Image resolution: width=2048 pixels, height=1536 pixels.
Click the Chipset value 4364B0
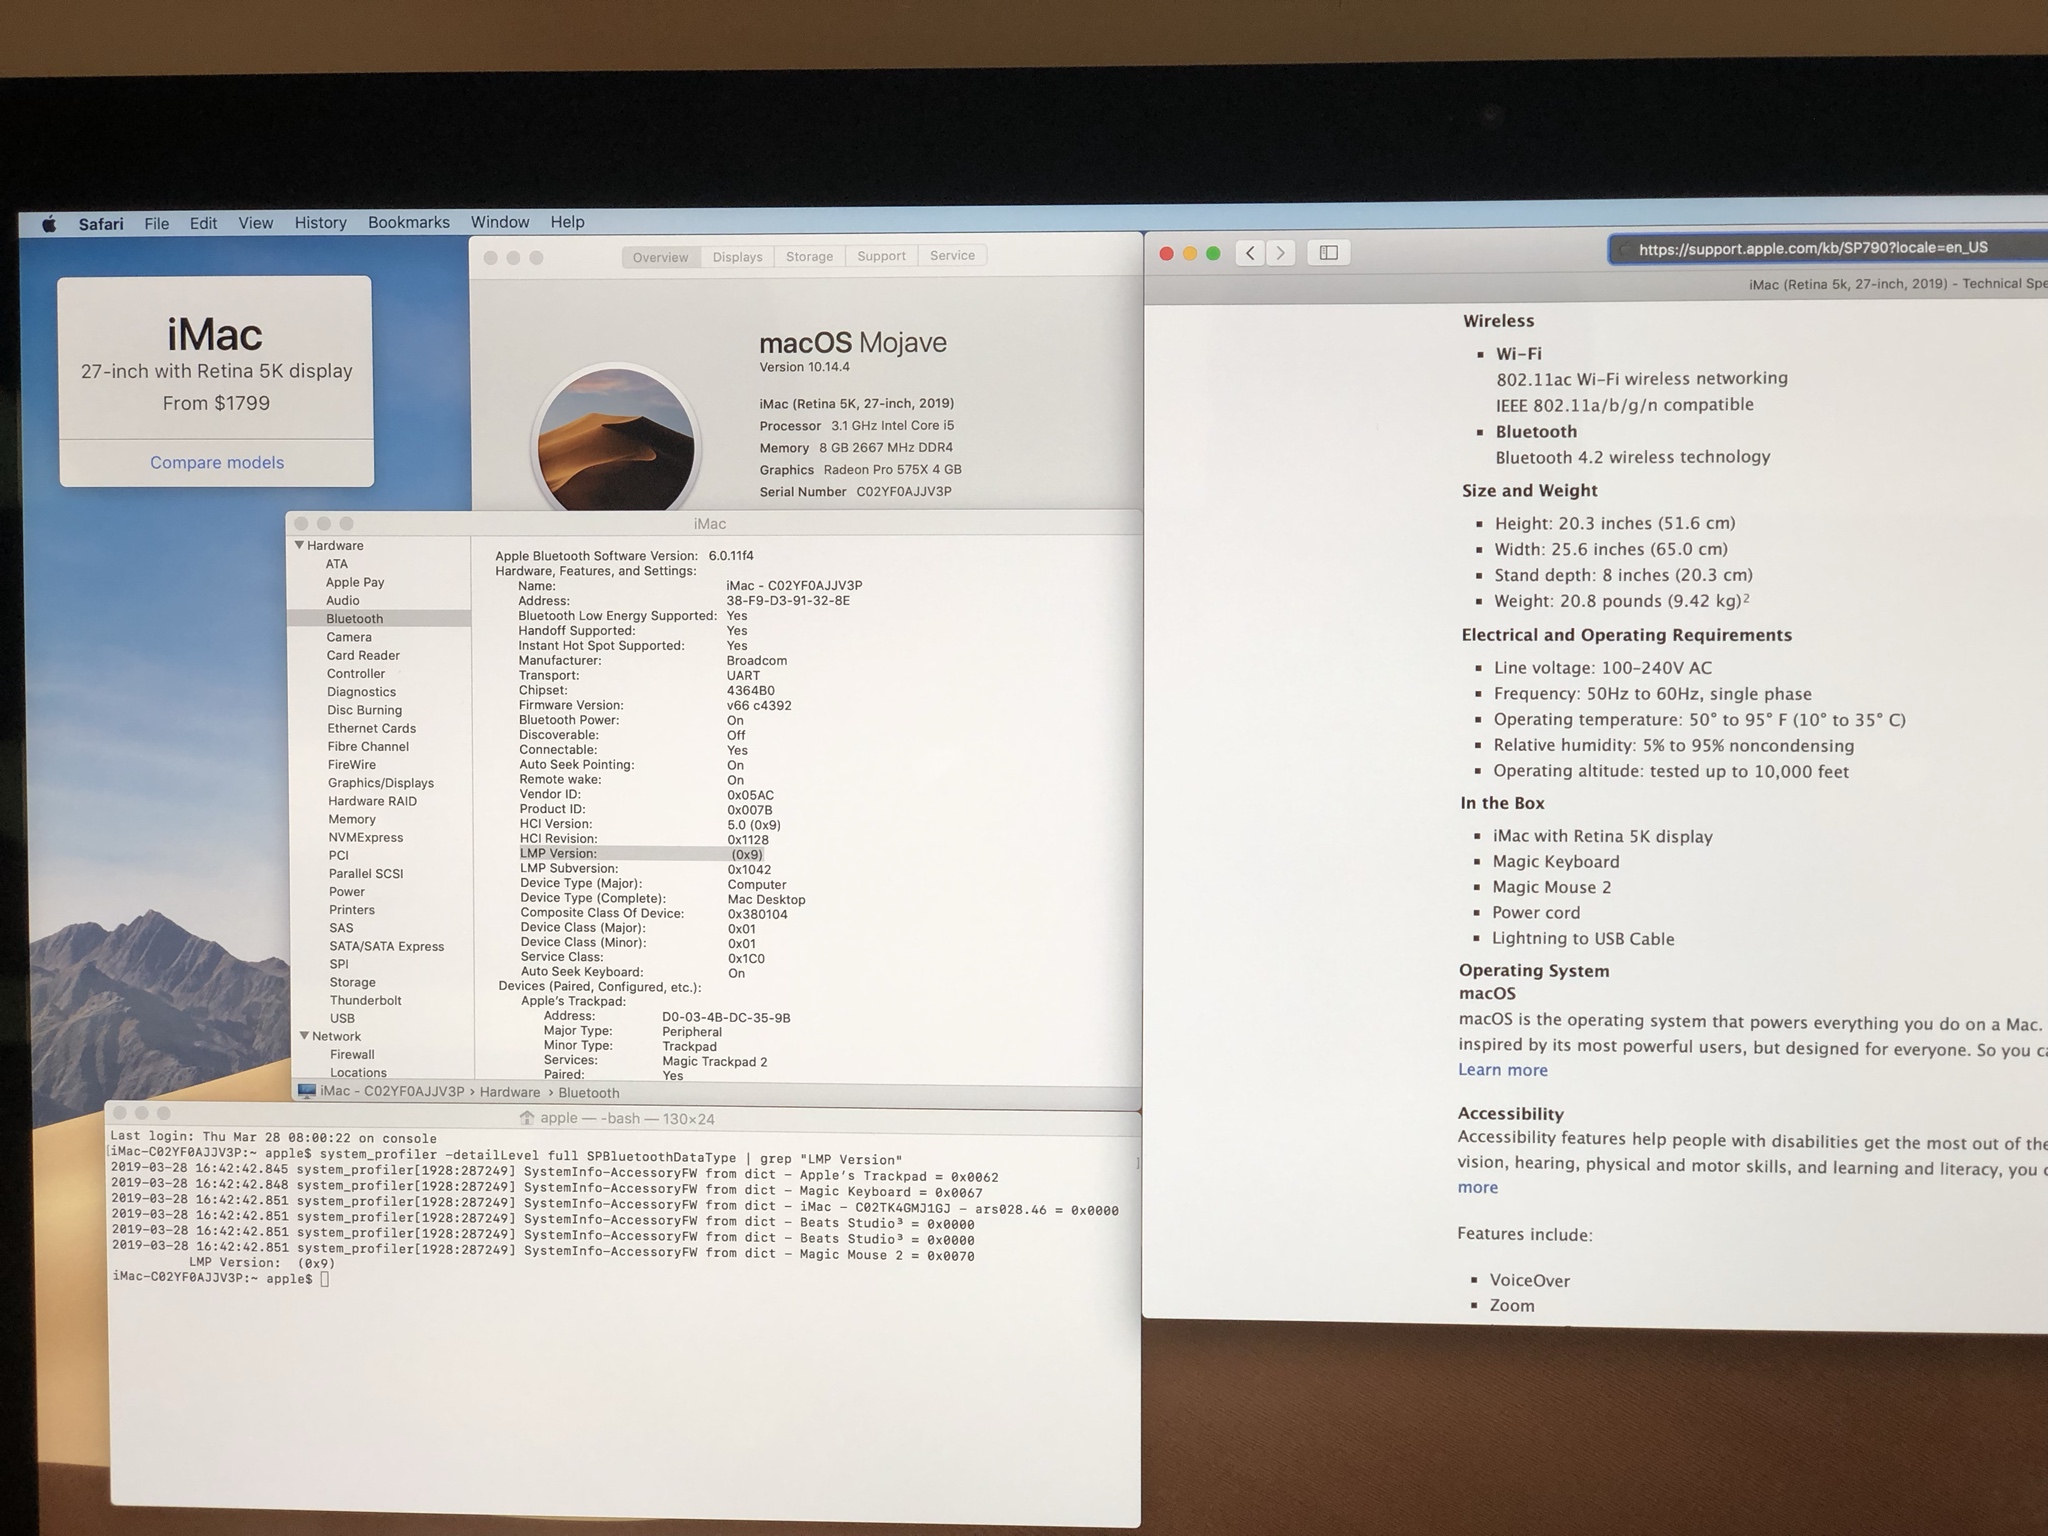tap(750, 691)
